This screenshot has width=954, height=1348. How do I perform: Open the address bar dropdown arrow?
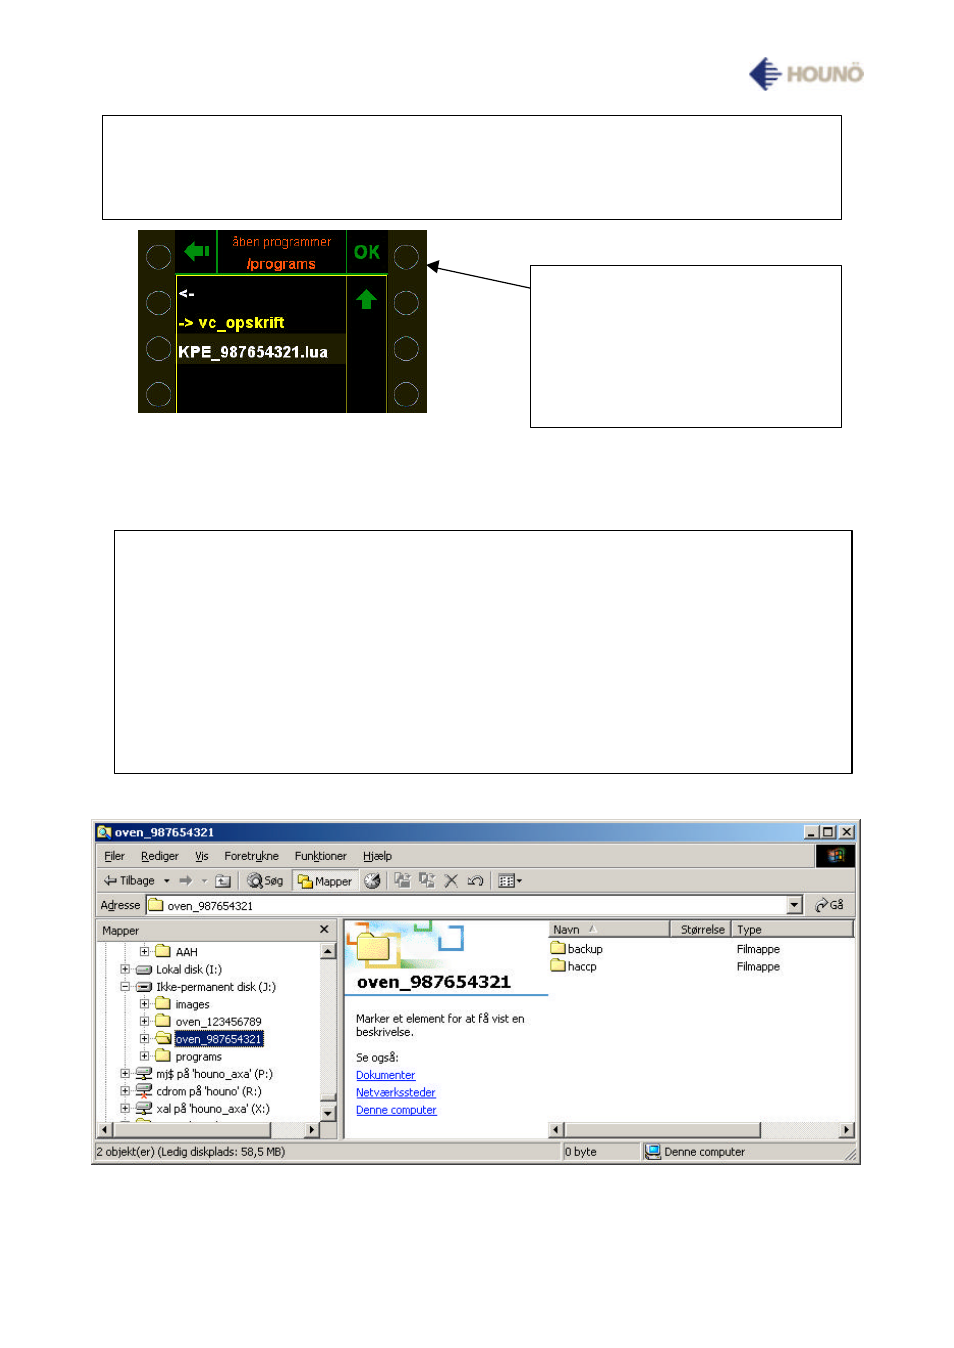[795, 905]
